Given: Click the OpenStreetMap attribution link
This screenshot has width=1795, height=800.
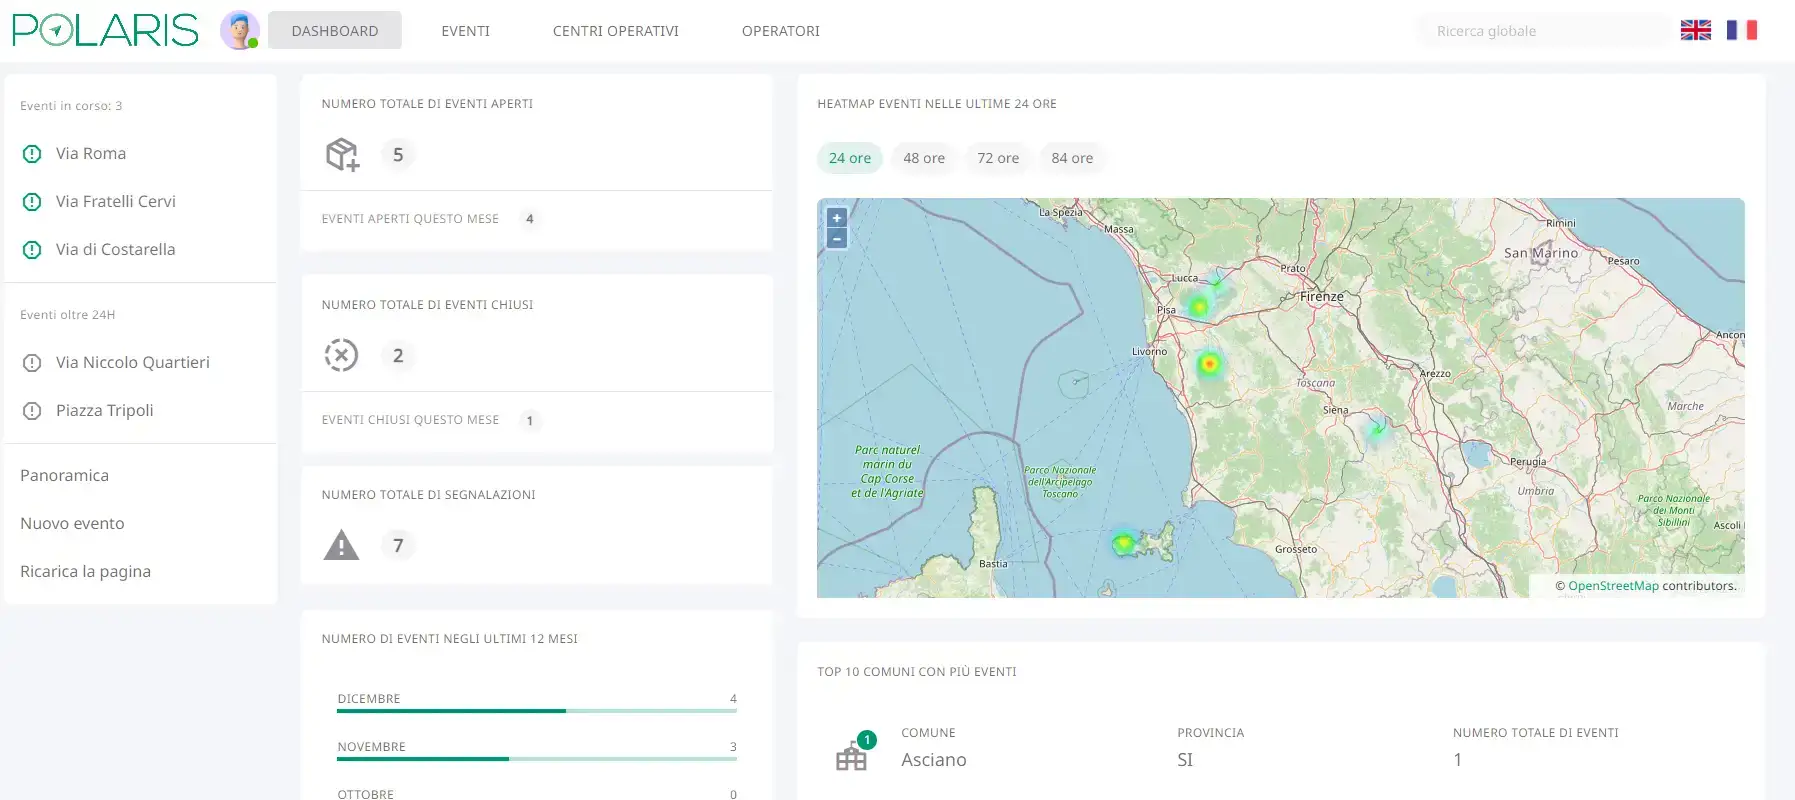Looking at the screenshot, I should point(1613,586).
